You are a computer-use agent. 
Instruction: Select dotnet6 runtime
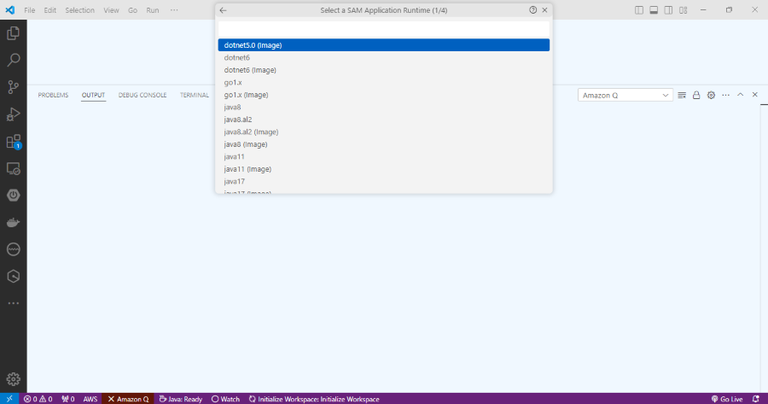click(384, 57)
